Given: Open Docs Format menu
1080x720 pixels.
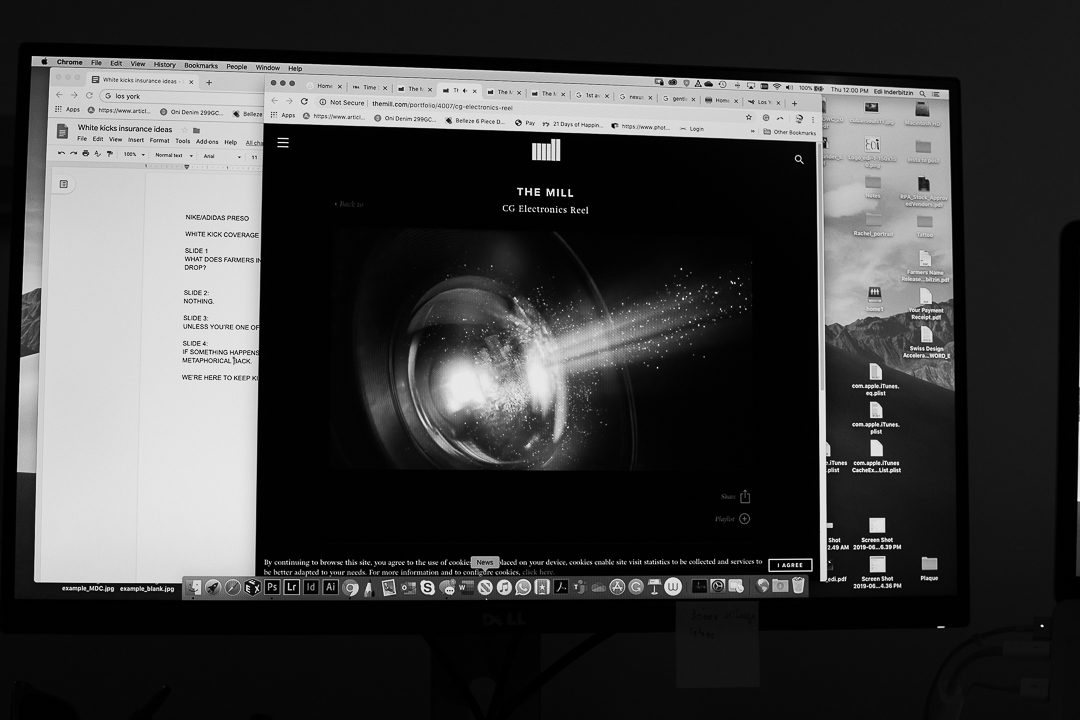Looking at the screenshot, I should click(x=159, y=141).
